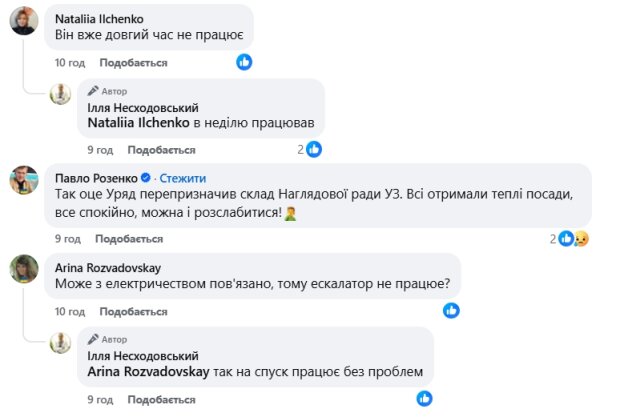Click the like reaction icon on the last reply
Screen dimensions: 620x417
(425, 399)
